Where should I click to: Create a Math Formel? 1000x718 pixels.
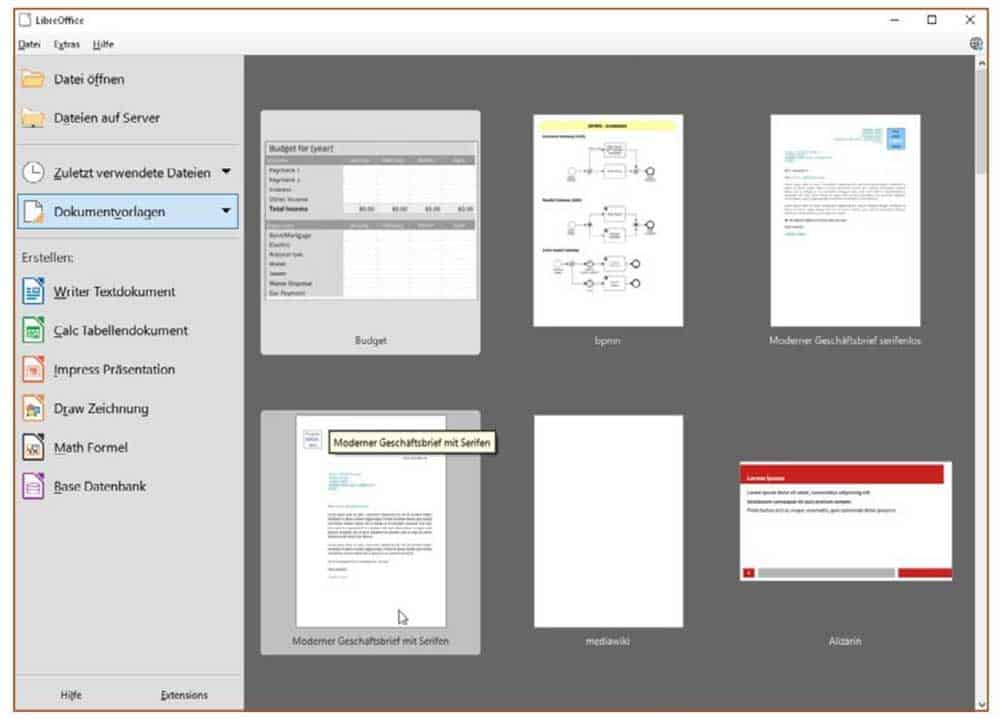pyautogui.click(x=128, y=447)
